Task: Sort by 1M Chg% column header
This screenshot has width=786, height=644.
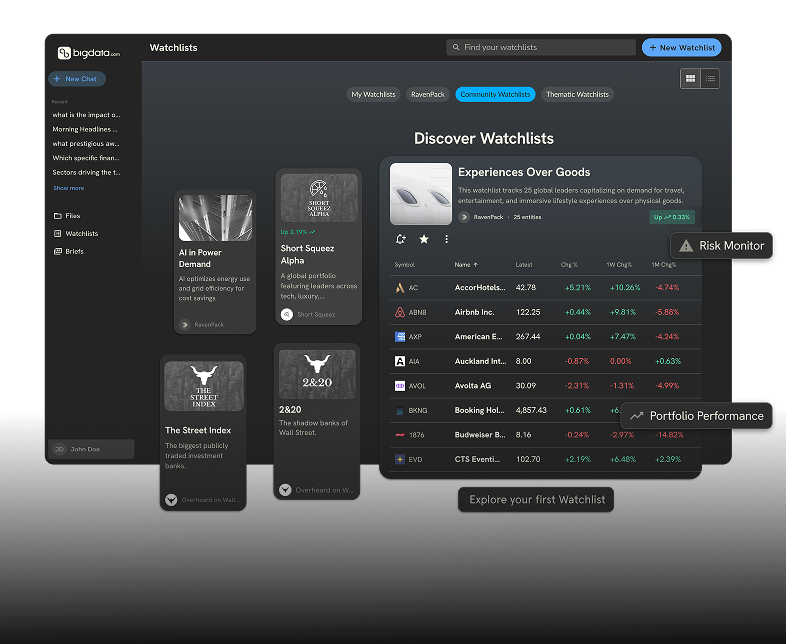Action: 664,265
